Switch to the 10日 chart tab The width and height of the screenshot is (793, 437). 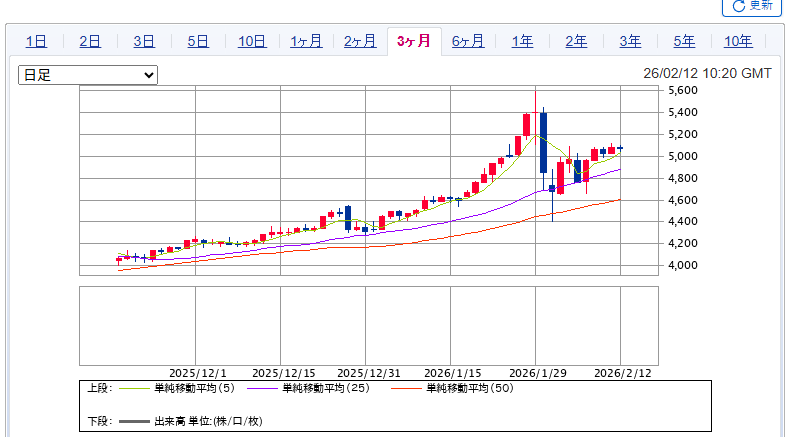tap(252, 41)
